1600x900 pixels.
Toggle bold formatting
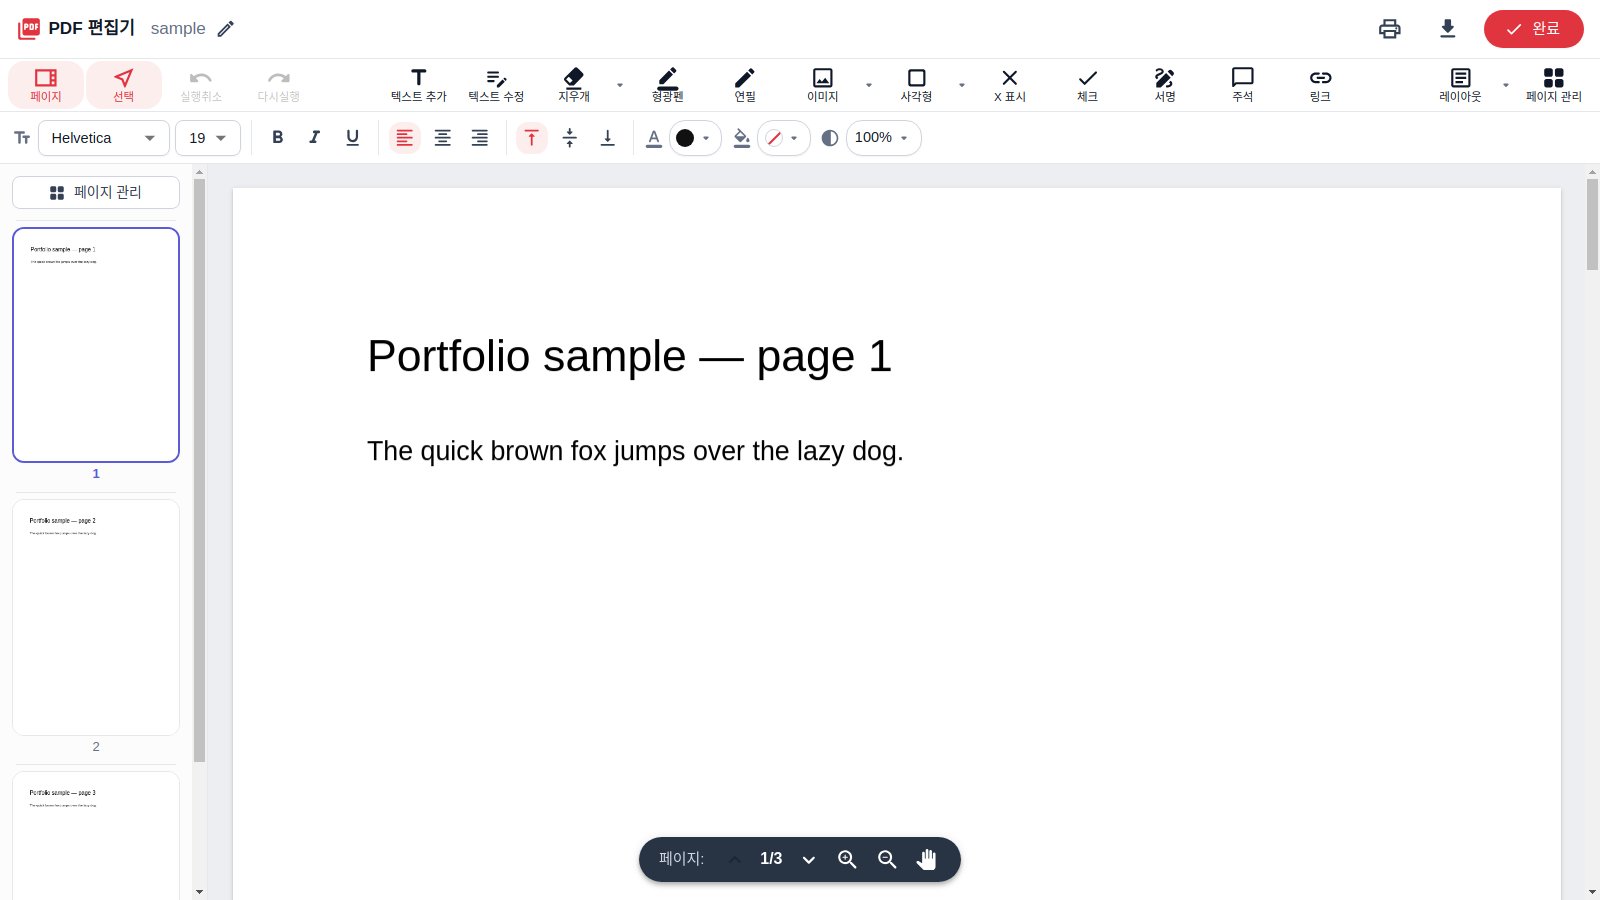(278, 138)
